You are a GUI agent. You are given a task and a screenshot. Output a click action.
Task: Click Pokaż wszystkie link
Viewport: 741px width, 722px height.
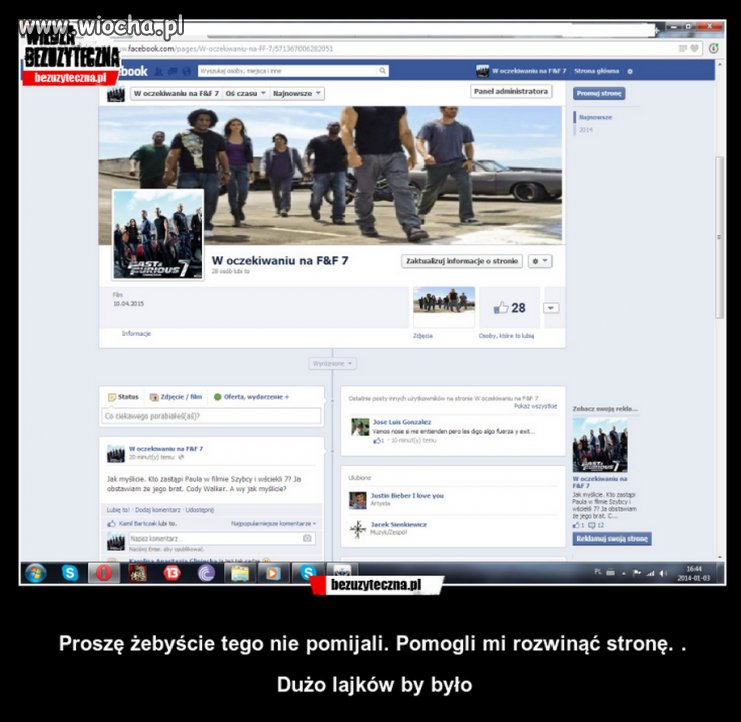click(535, 406)
